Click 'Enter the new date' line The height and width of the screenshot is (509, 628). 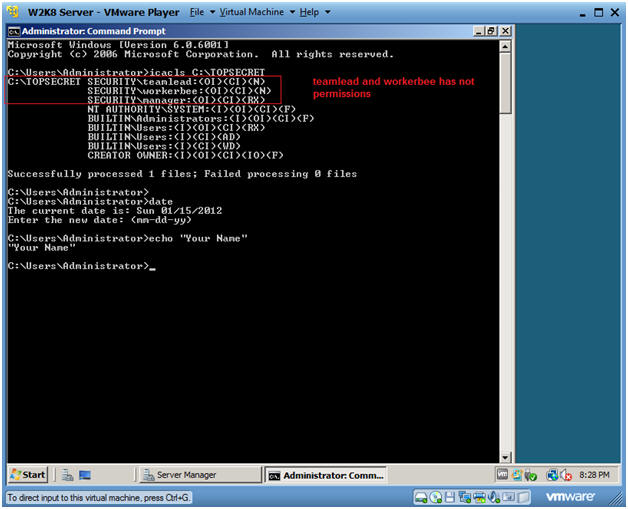pyautogui.click(x=100, y=220)
